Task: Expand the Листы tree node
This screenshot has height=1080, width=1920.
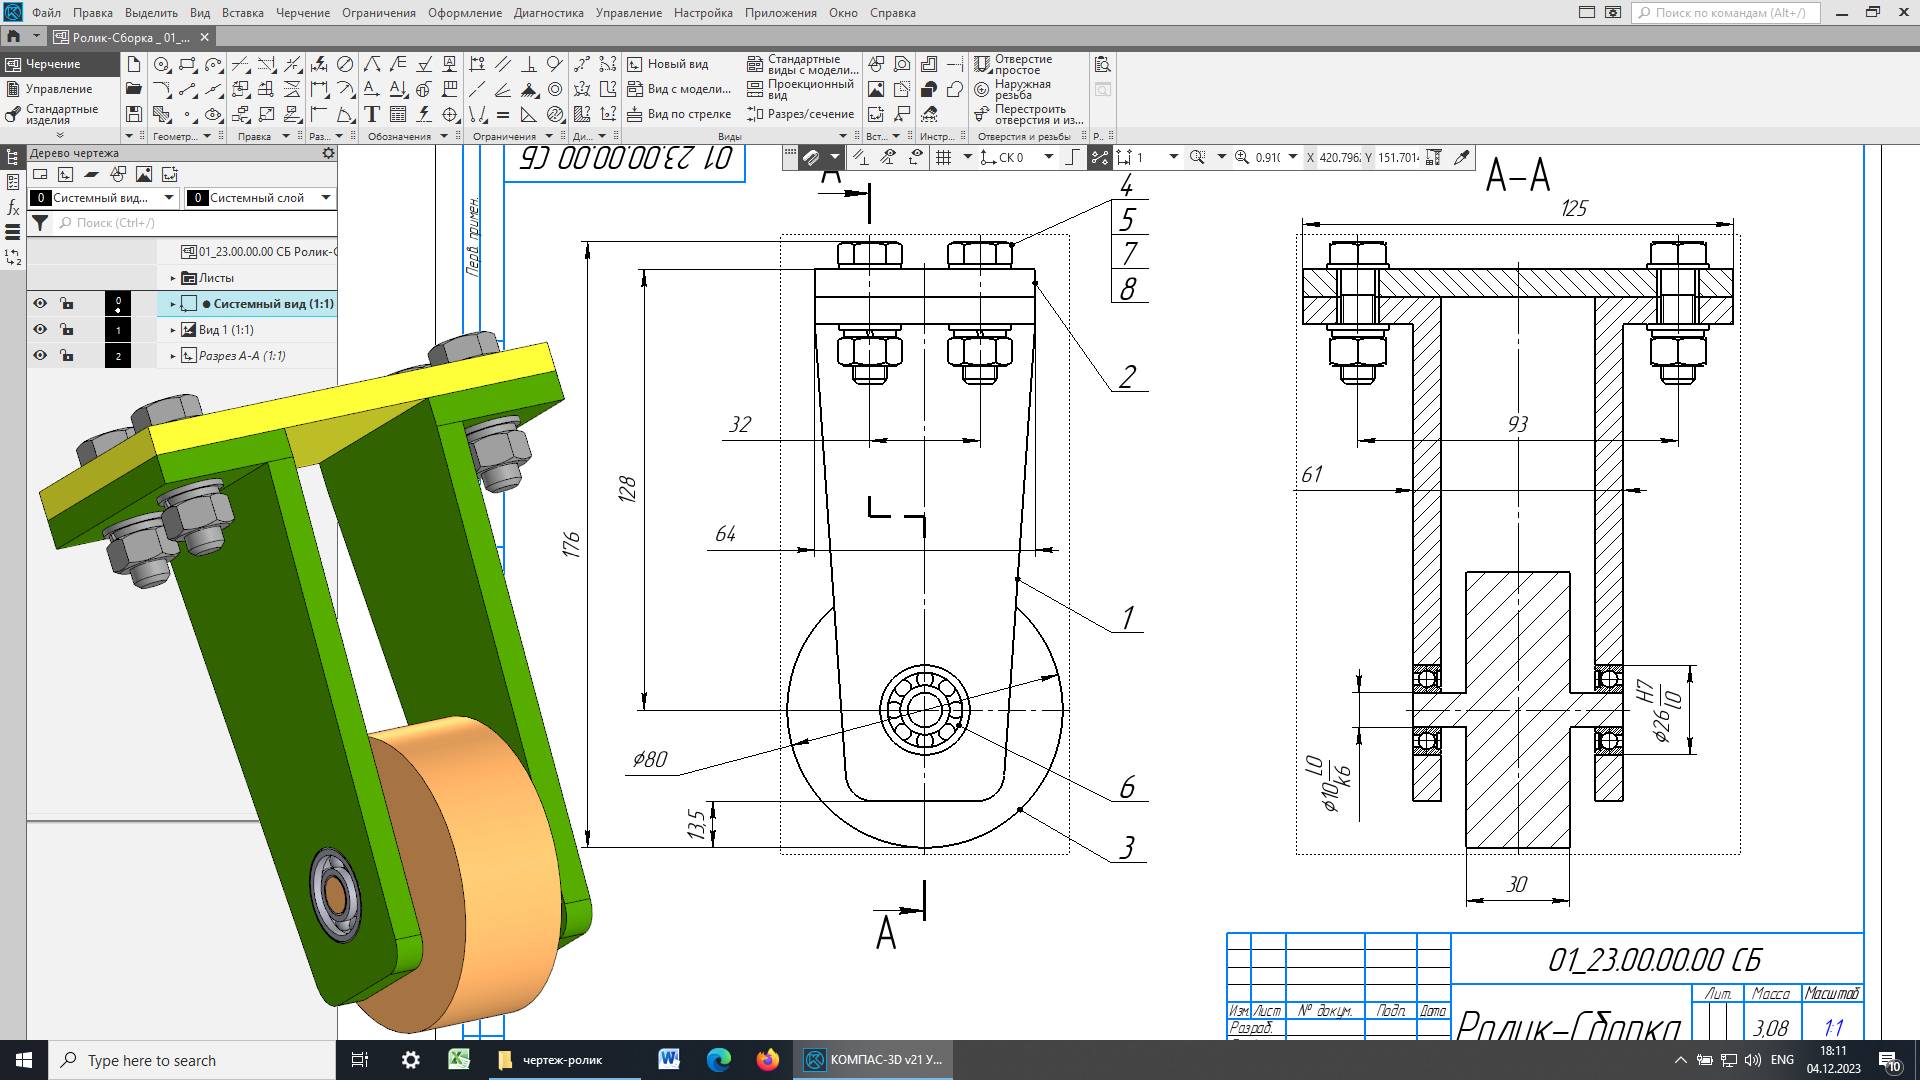Action: (x=173, y=278)
